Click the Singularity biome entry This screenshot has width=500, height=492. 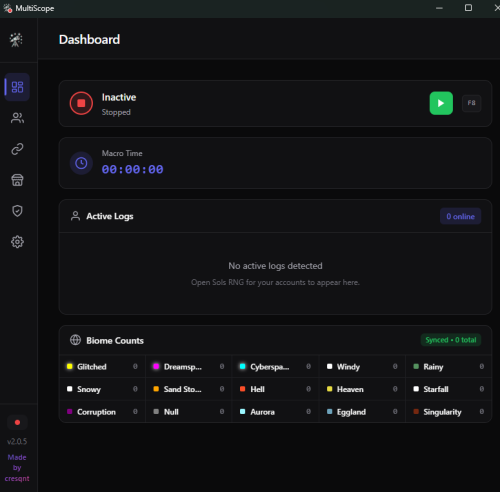coord(449,412)
